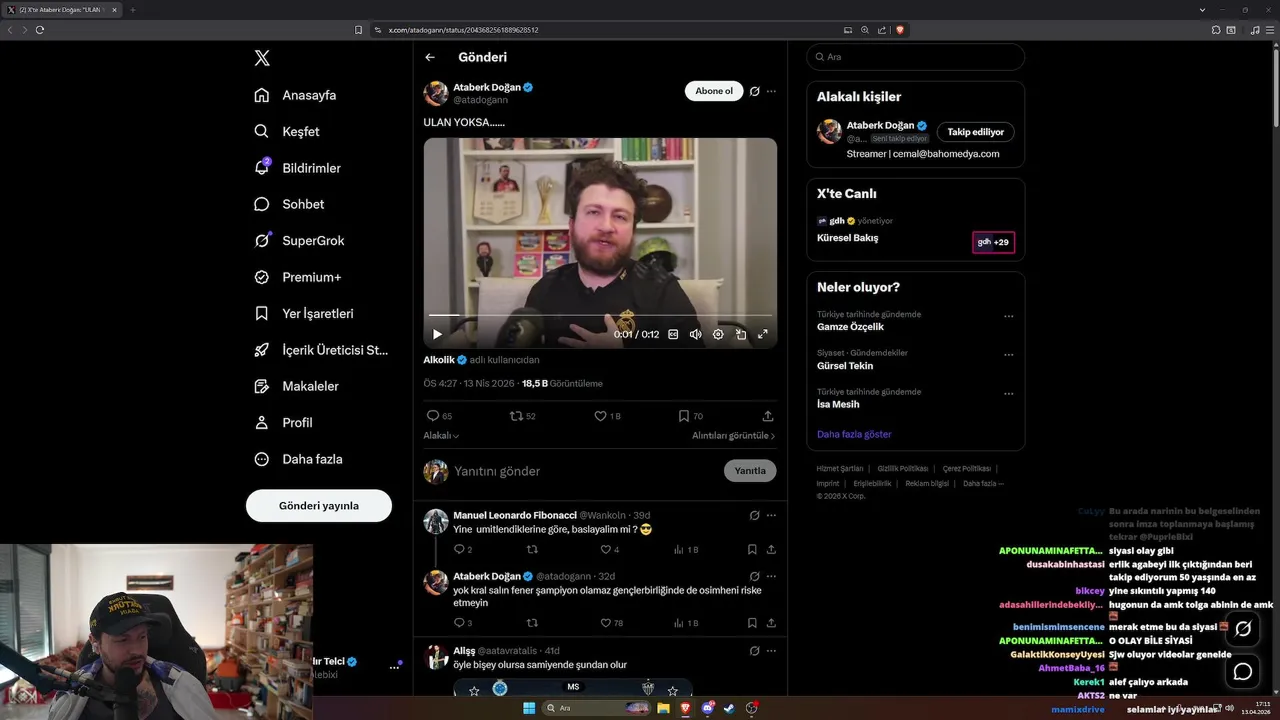The height and width of the screenshot is (720, 1280).
Task: Expand the footer Daha fazla menu
Action: pyautogui.click(x=983, y=484)
